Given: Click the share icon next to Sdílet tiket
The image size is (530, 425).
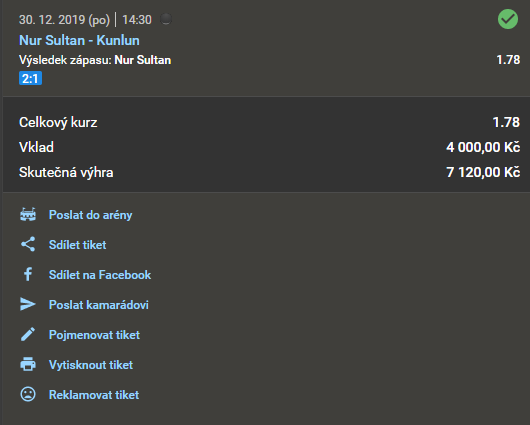Looking at the screenshot, I should 28,244.
